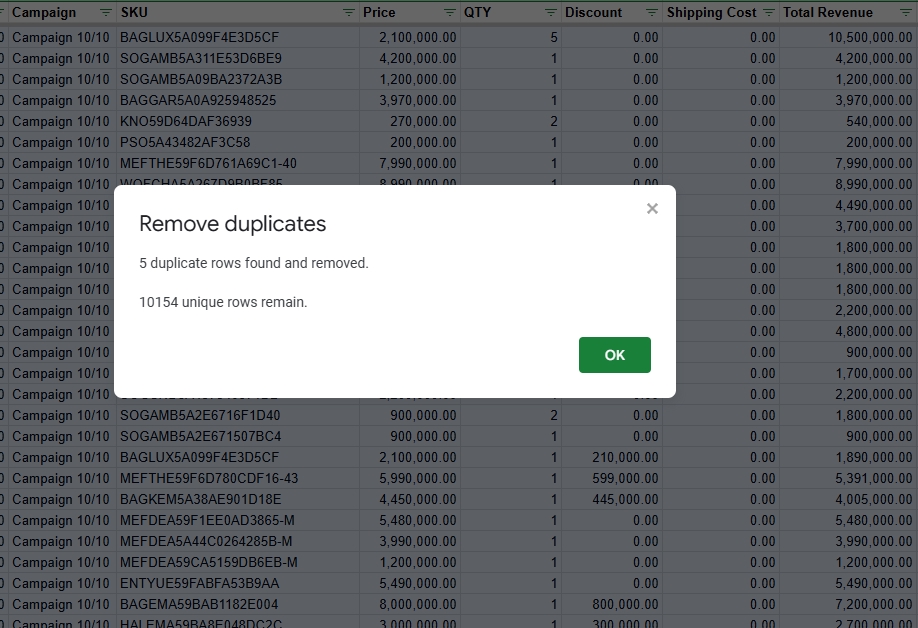This screenshot has width=918, height=628.
Task: Select discount cell 445,000.00
Action: [612, 500]
